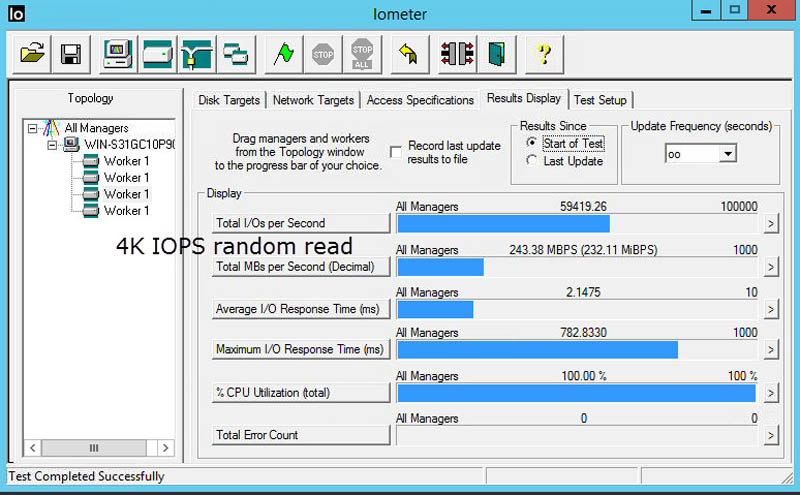Expand Total I/Os per Second arrow button
This screenshot has height=495, width=800.
click(x=770, y=223)
